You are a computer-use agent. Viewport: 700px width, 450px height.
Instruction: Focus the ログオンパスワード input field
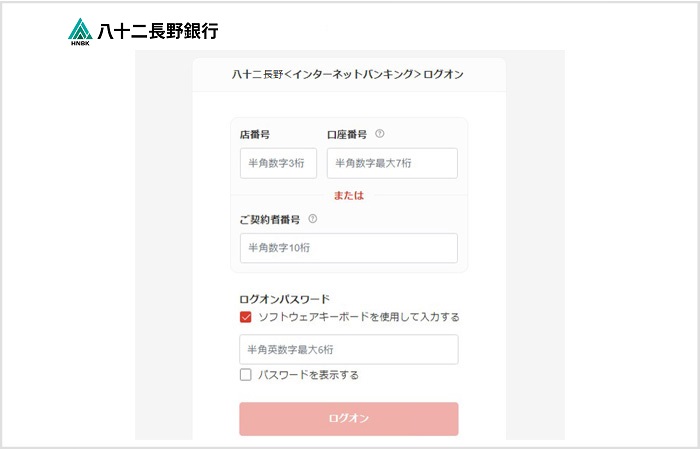[348, 349]
